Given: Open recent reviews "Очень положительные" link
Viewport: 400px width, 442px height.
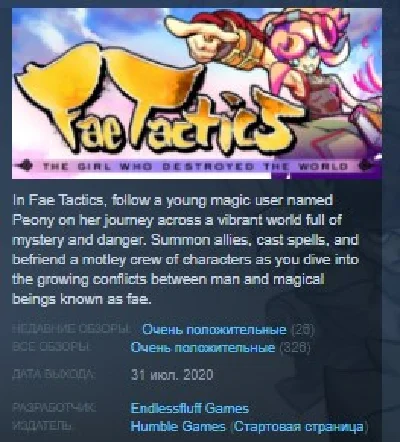Looking at the screenshot, I should [x=214, y=330].
